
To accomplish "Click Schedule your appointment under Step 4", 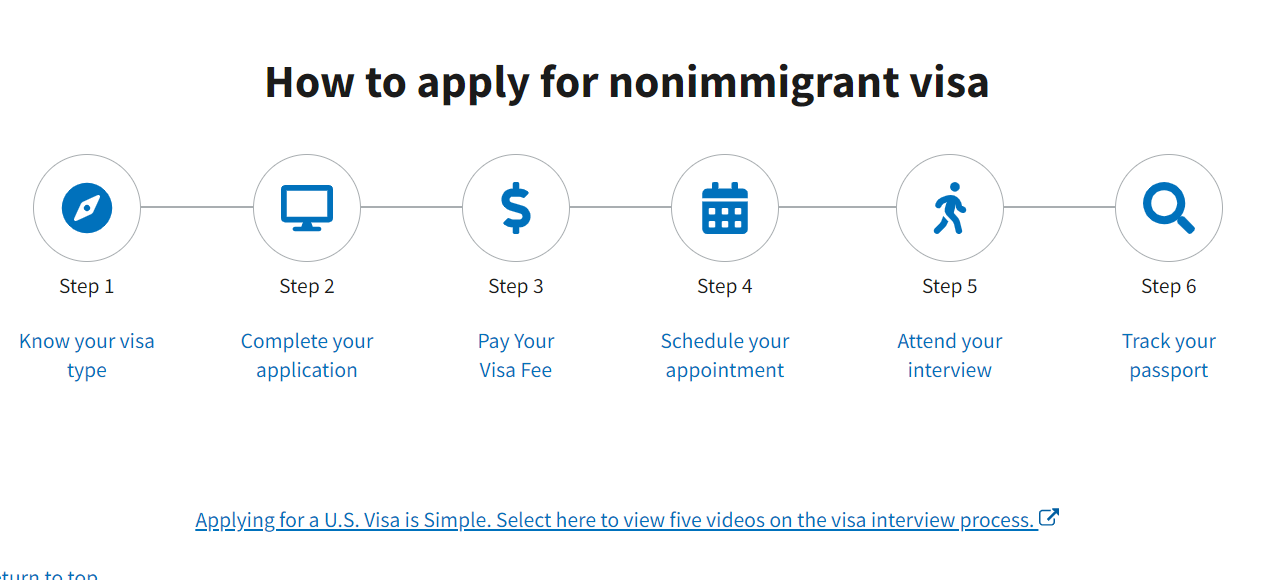I will (725, 355).
